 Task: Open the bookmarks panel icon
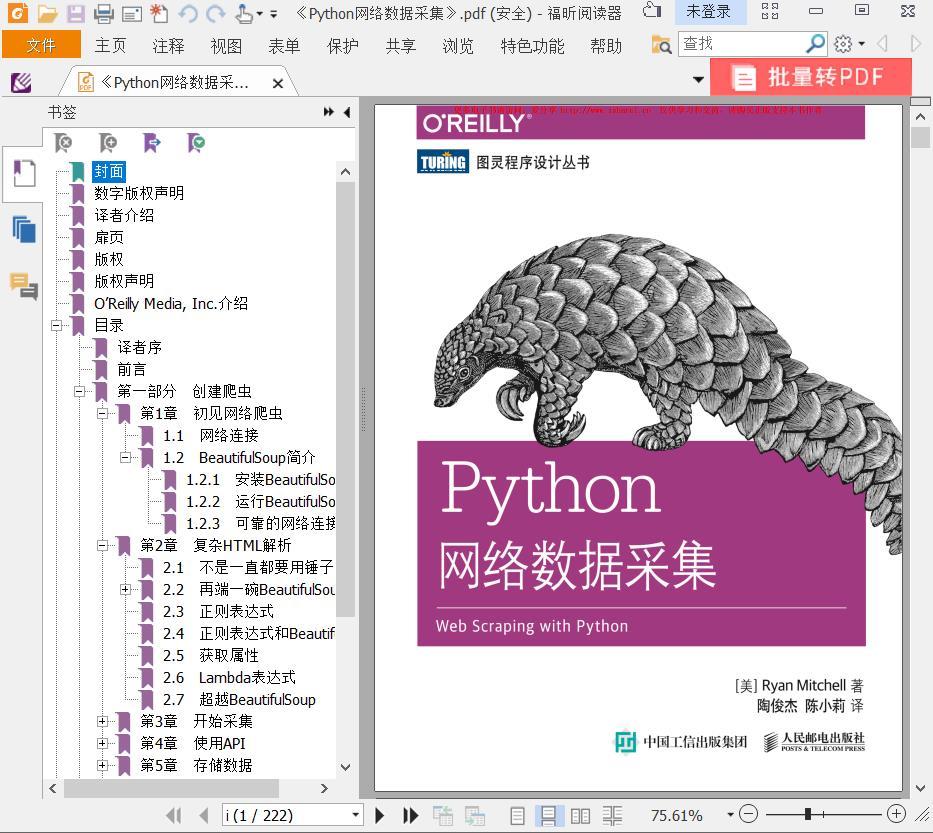click(x=24, y=174)
